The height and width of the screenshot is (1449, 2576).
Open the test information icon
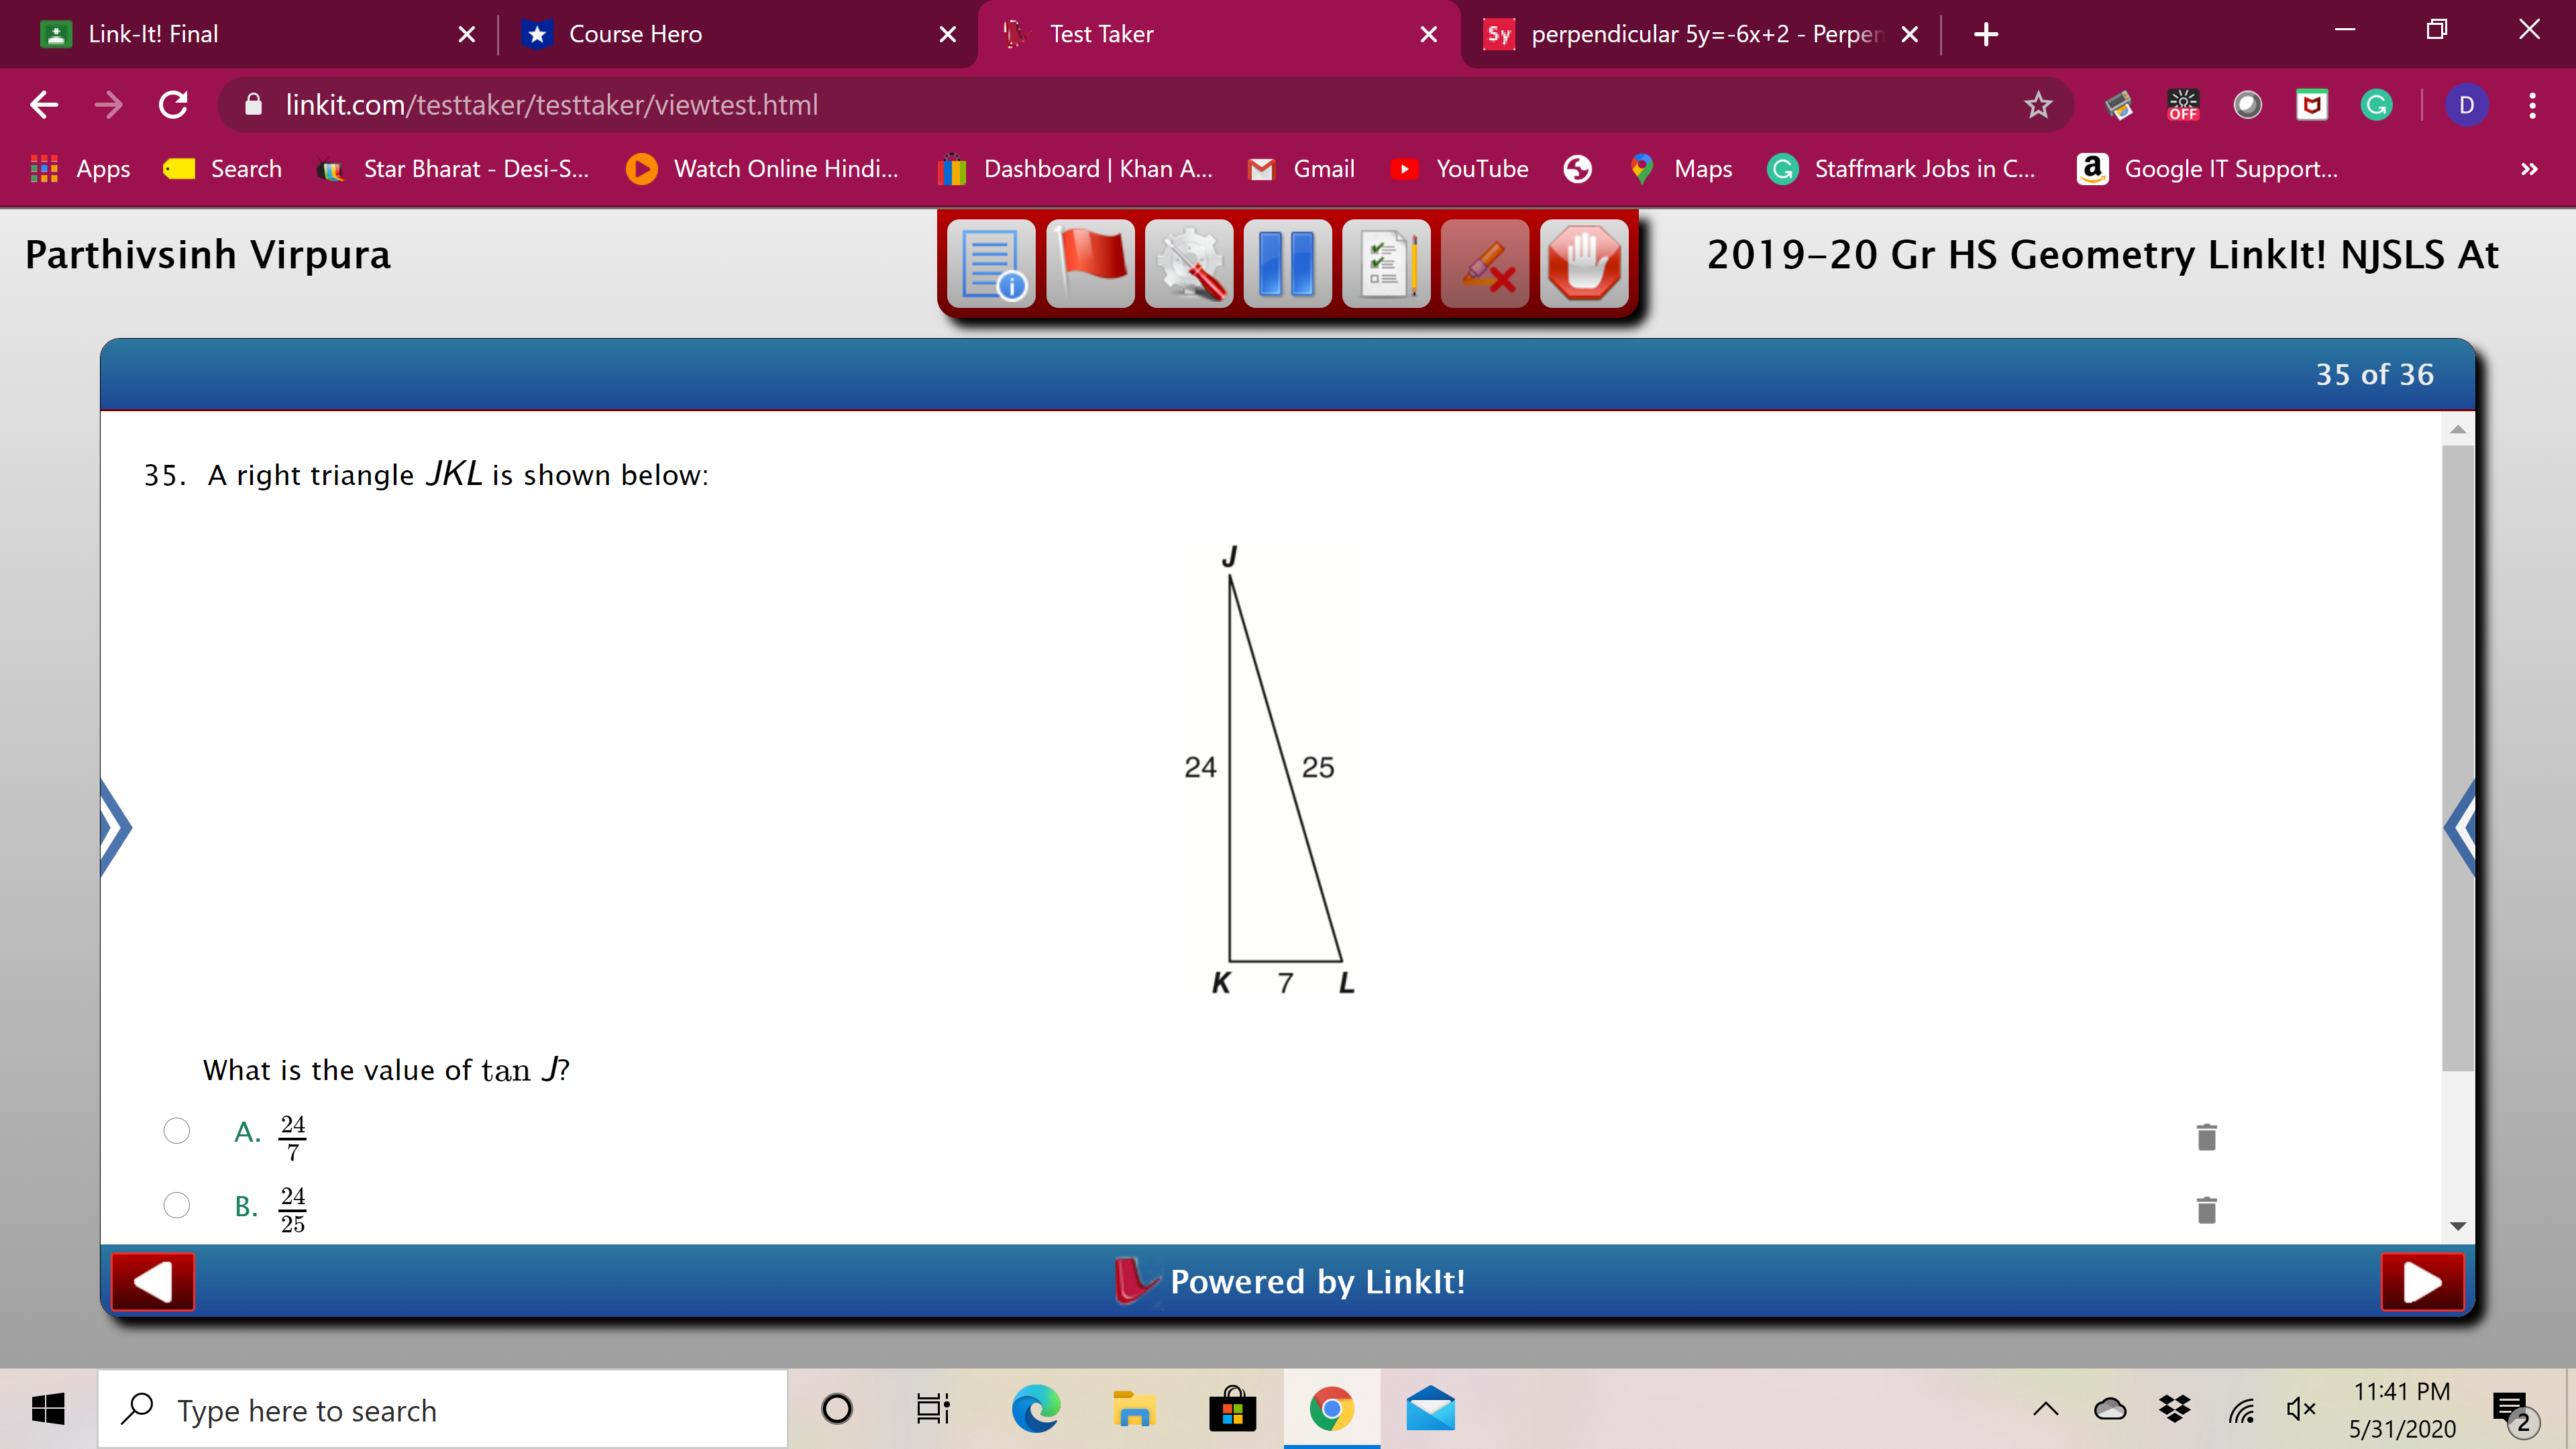click(991, 263)
